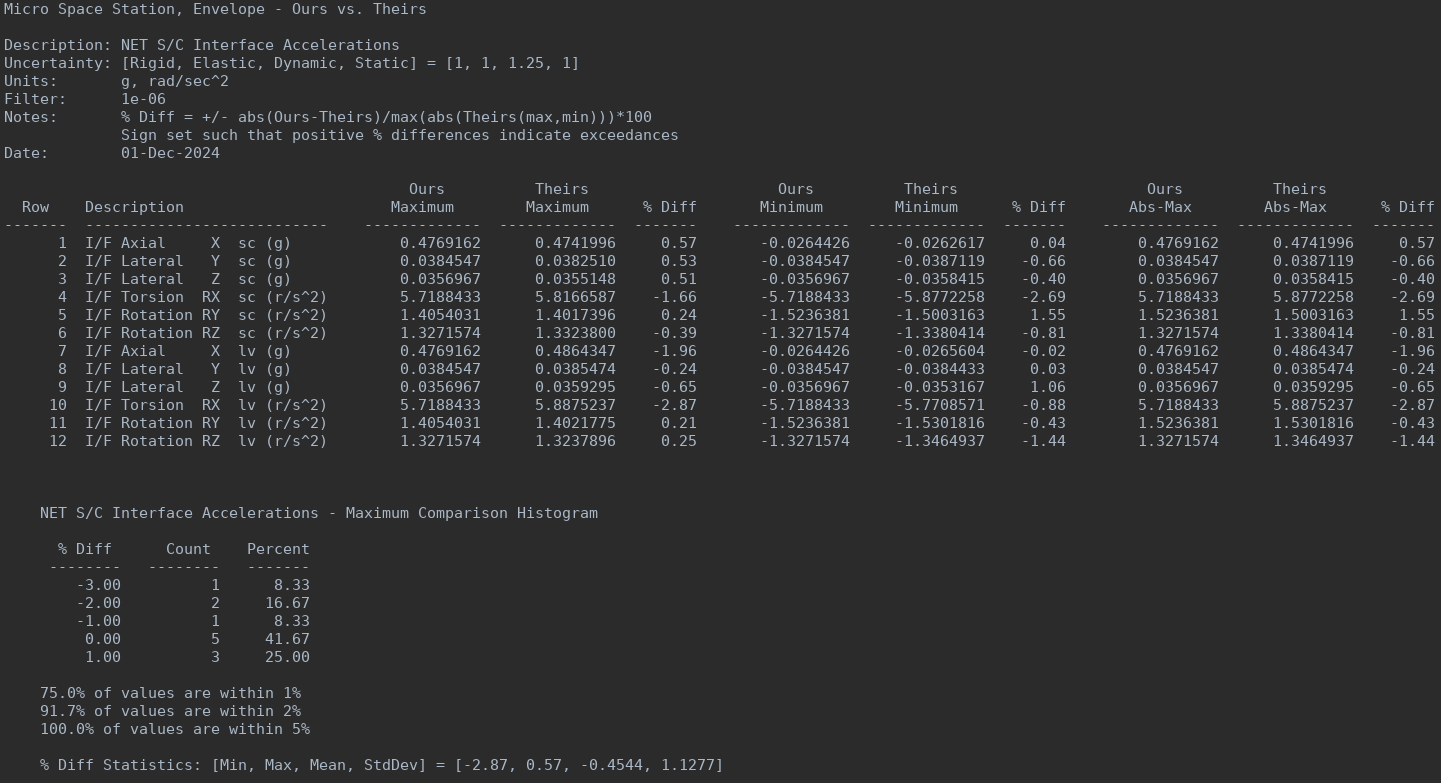1441x783 pixels.
Task: Click the % Diff value 1.06
Action: pyautogui.click(x=1048, y=387)
